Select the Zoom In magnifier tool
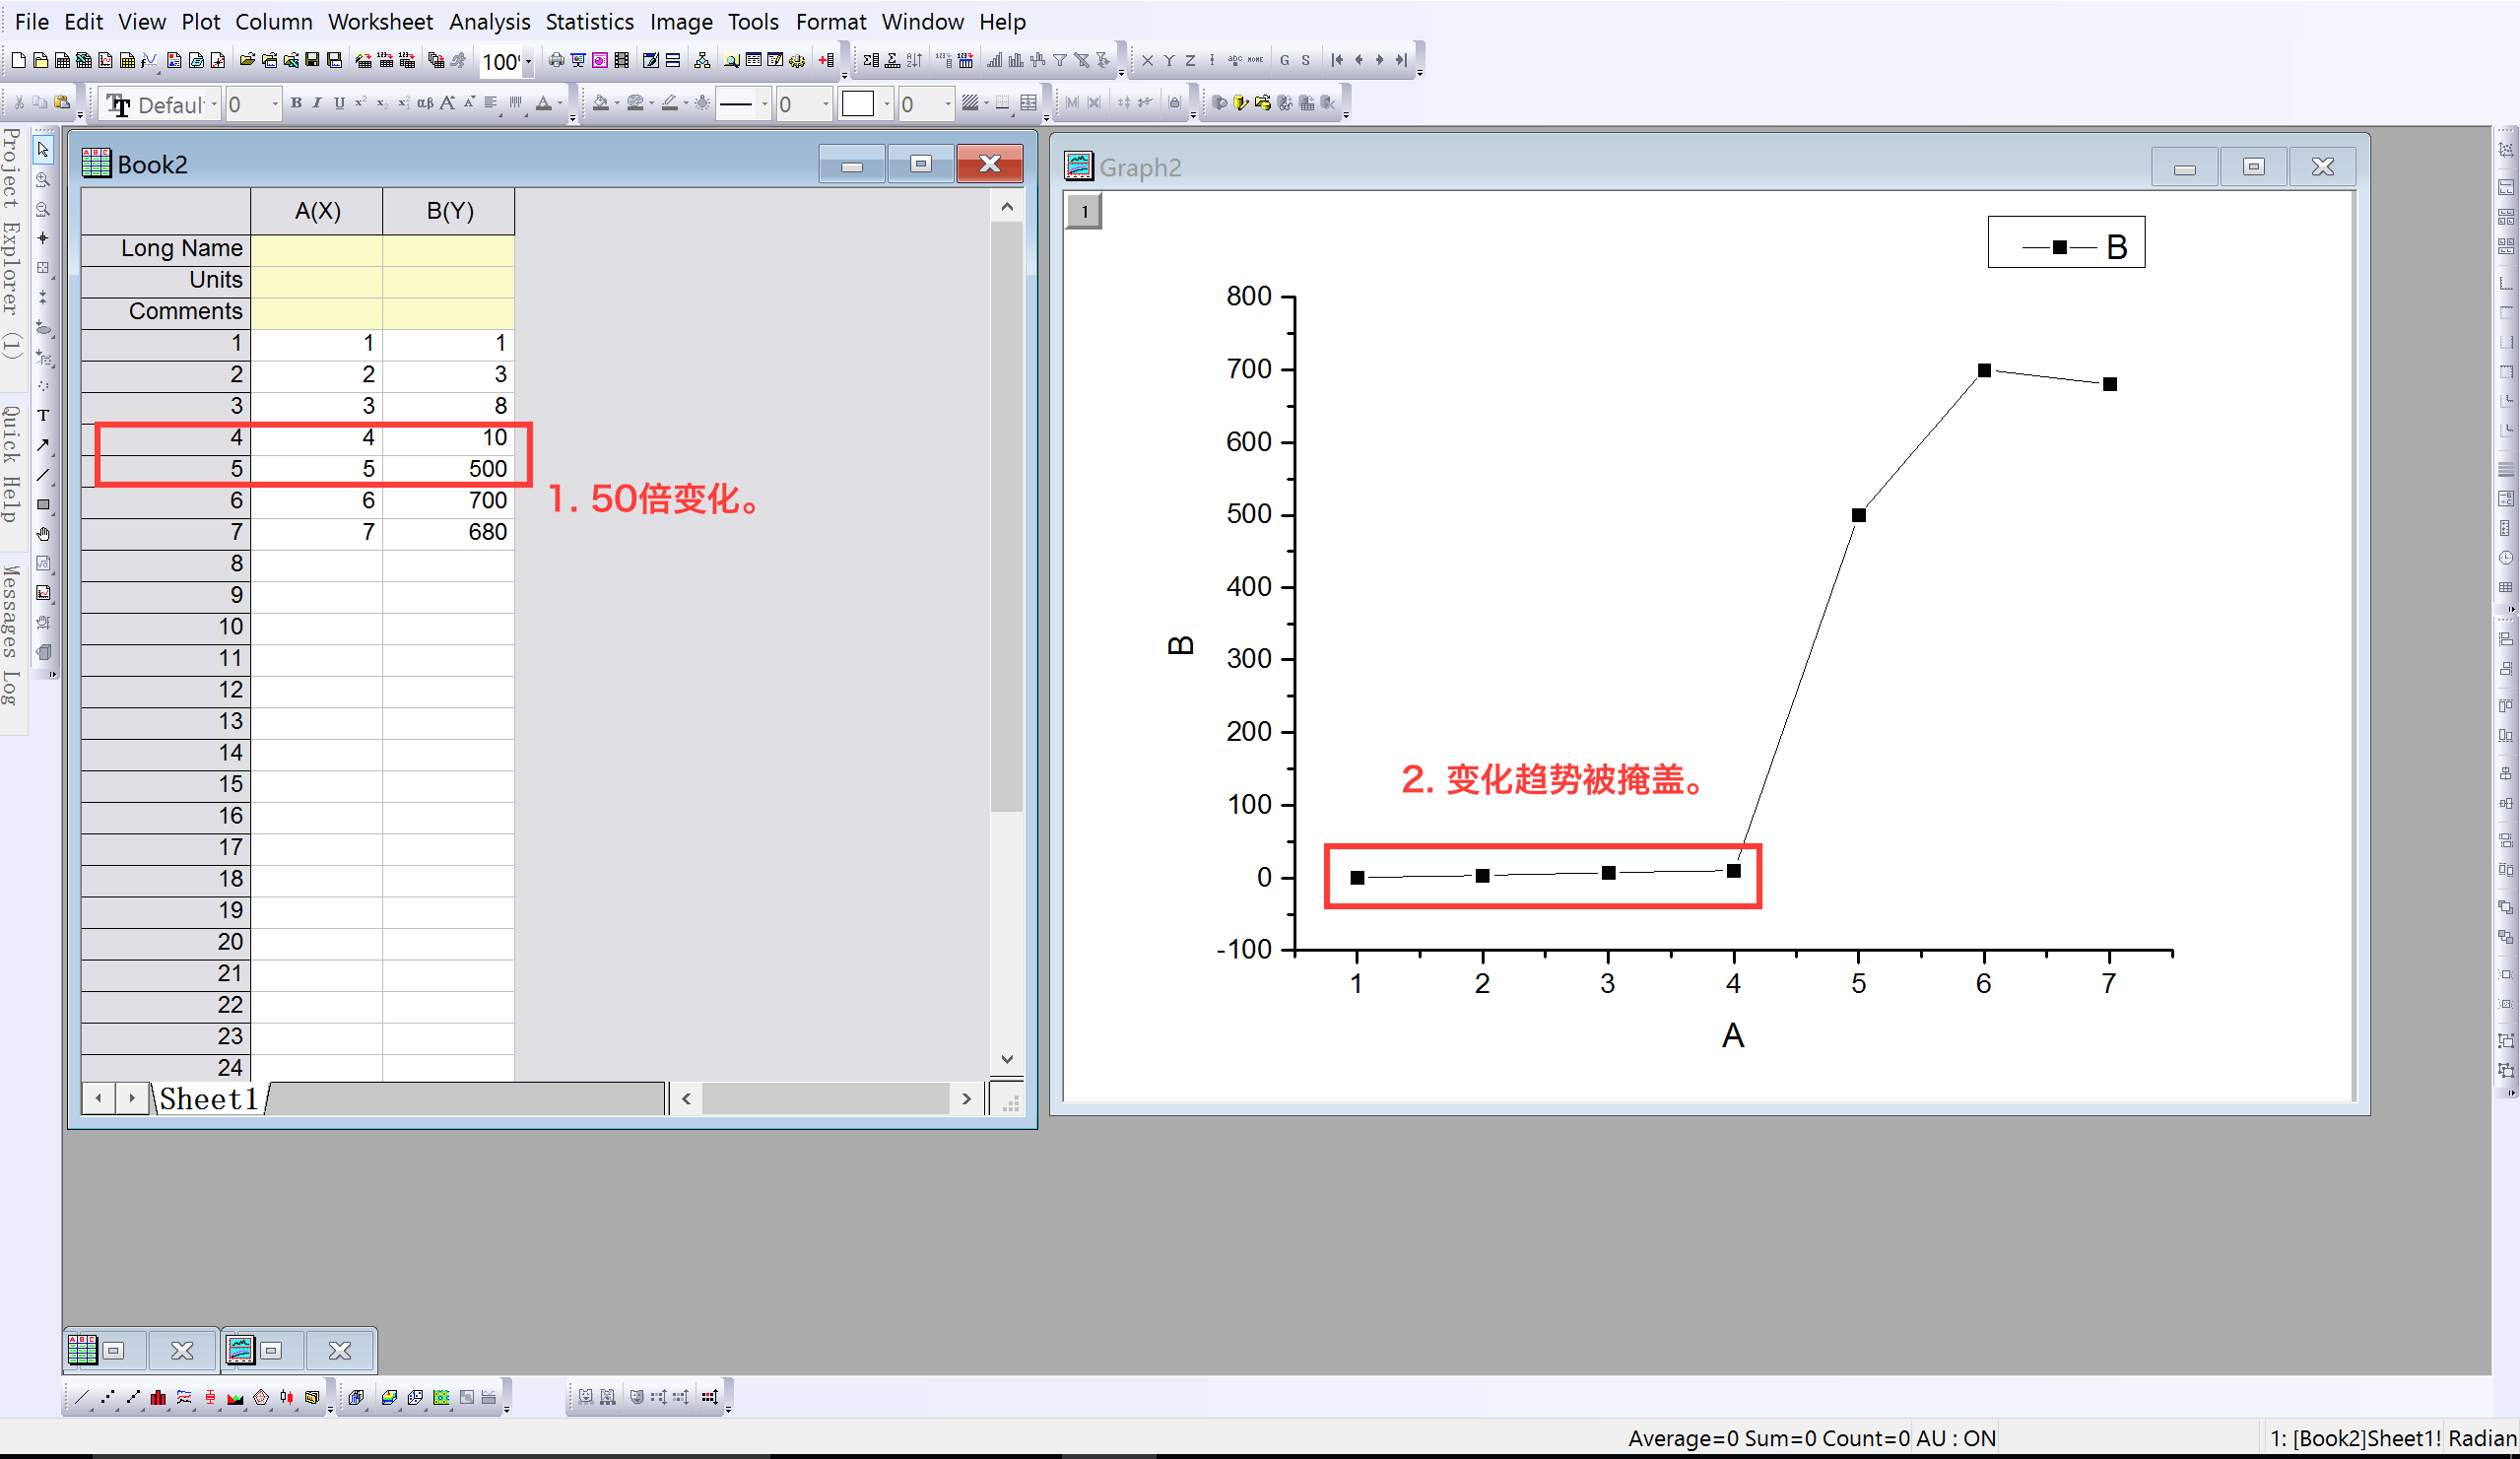The height and width of the screenshot is (1459, 2520). pyautogui.click(x=43, y=180)
